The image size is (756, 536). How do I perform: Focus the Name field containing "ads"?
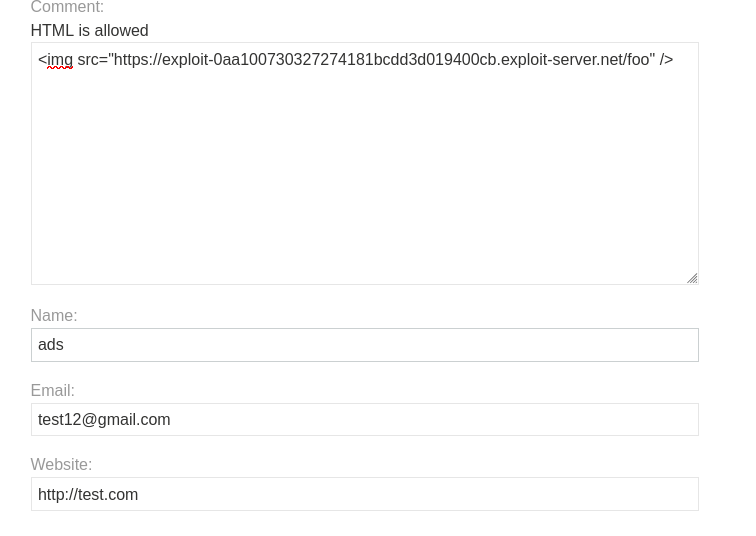tap(364, 345)
